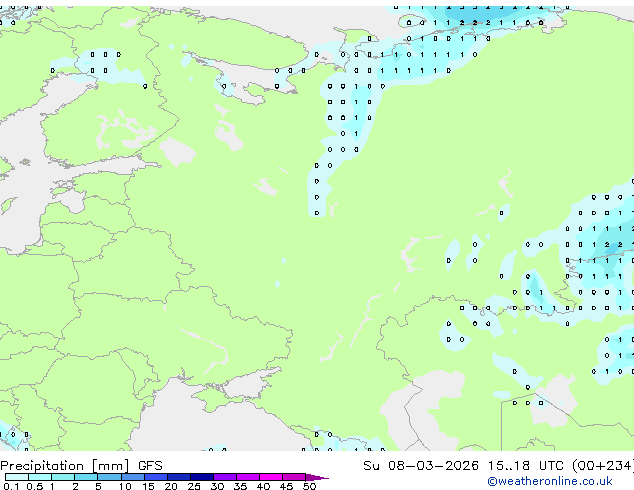Click the purple over-50 arrow of legend
This screenshot has width=634, height=490.
point(317,477)
